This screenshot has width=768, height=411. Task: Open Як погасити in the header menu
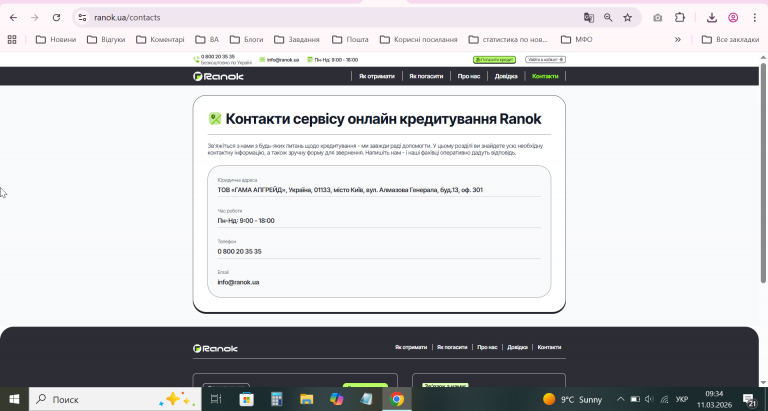(426, 76)
